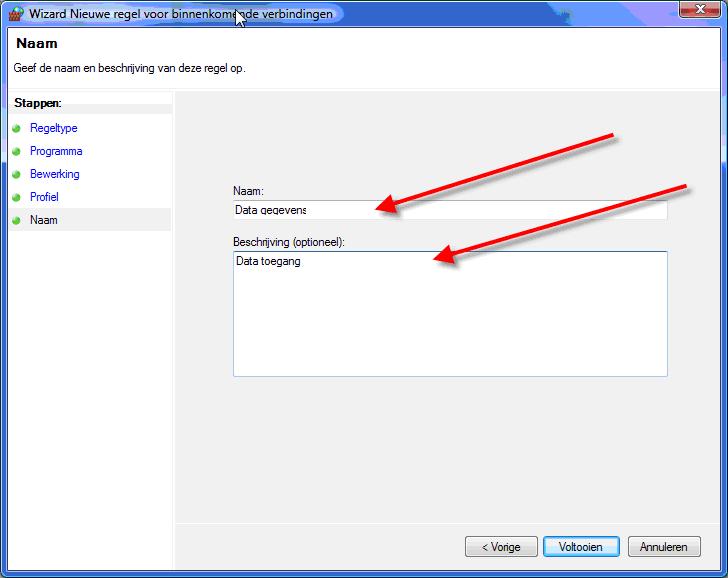The height and width of the screenshot is (578, 728).
Task: Open the Regeltype step
Action: click(53, 128)
